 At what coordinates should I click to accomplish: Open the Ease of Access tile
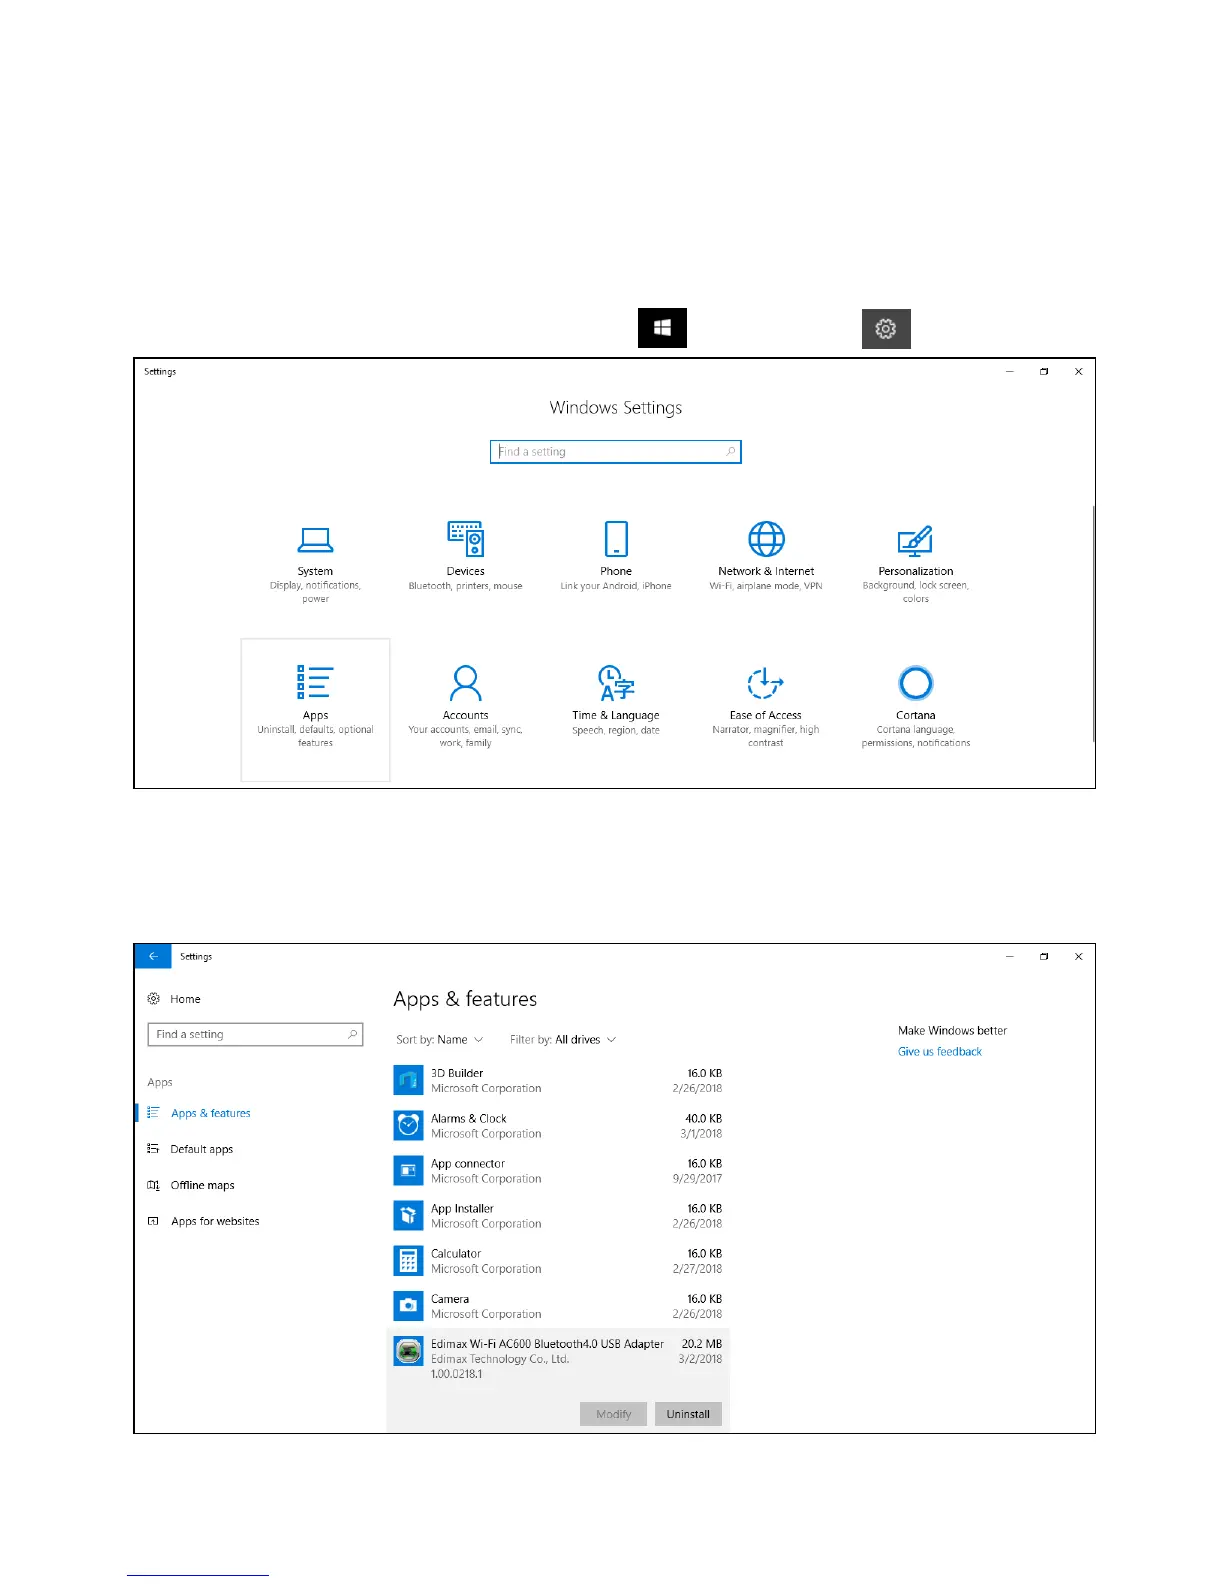pos(766,707)
